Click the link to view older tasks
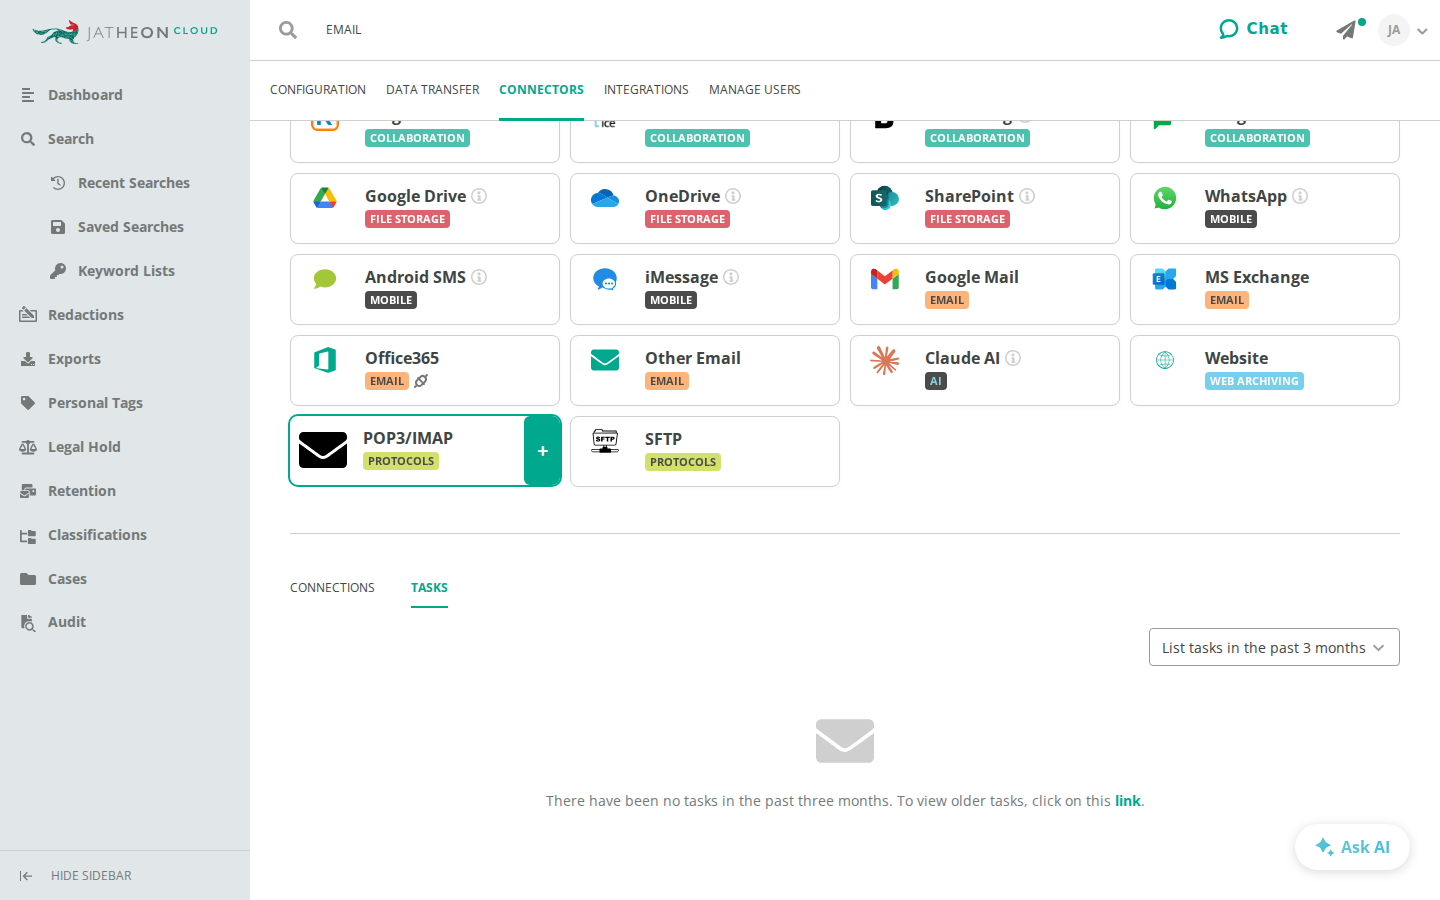 coord(1127,801)
